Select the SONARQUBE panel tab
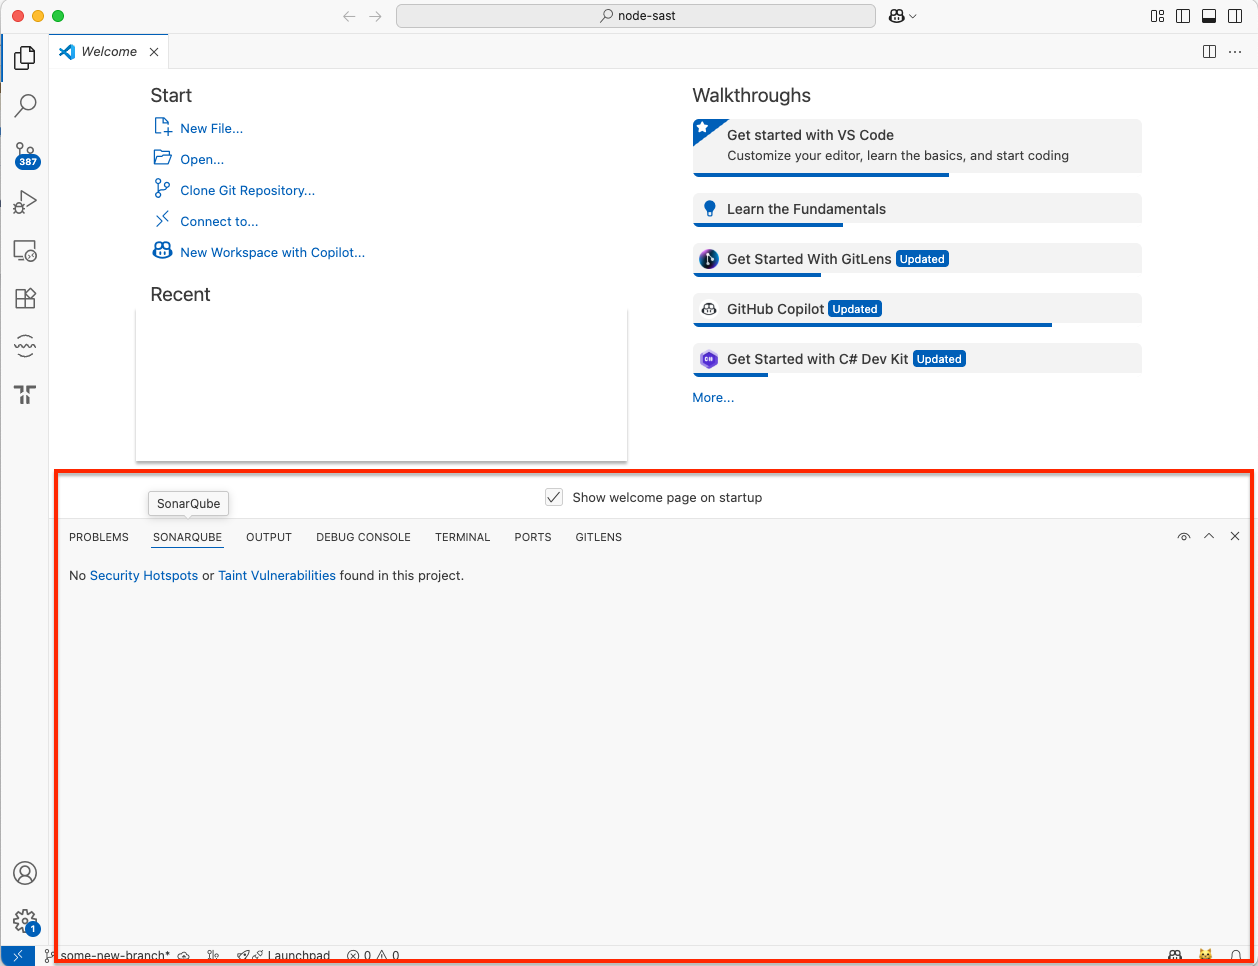Screen dimensions: 1258x966 click(187, 537)
